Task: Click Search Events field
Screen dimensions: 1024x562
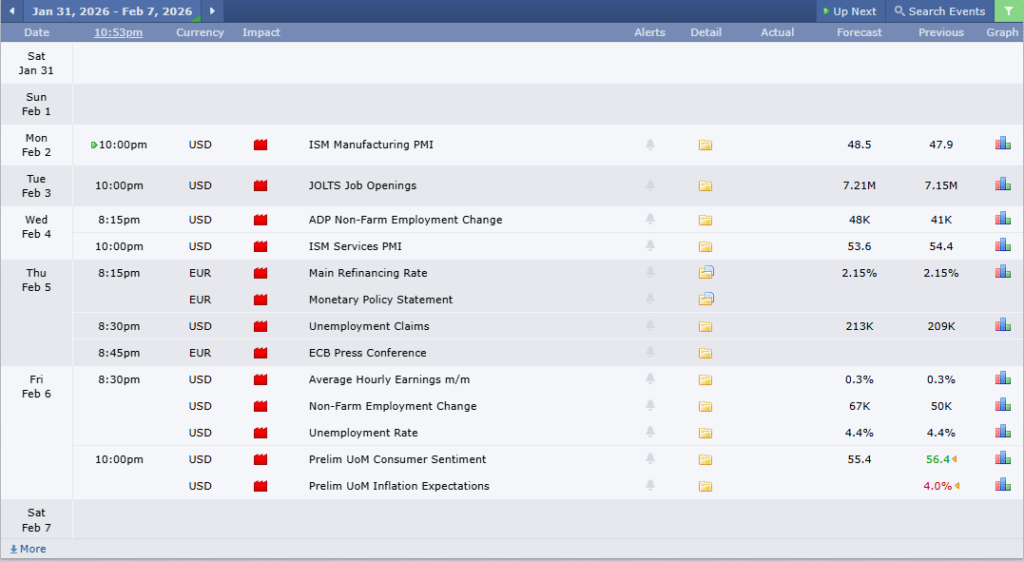Action: 939,11
